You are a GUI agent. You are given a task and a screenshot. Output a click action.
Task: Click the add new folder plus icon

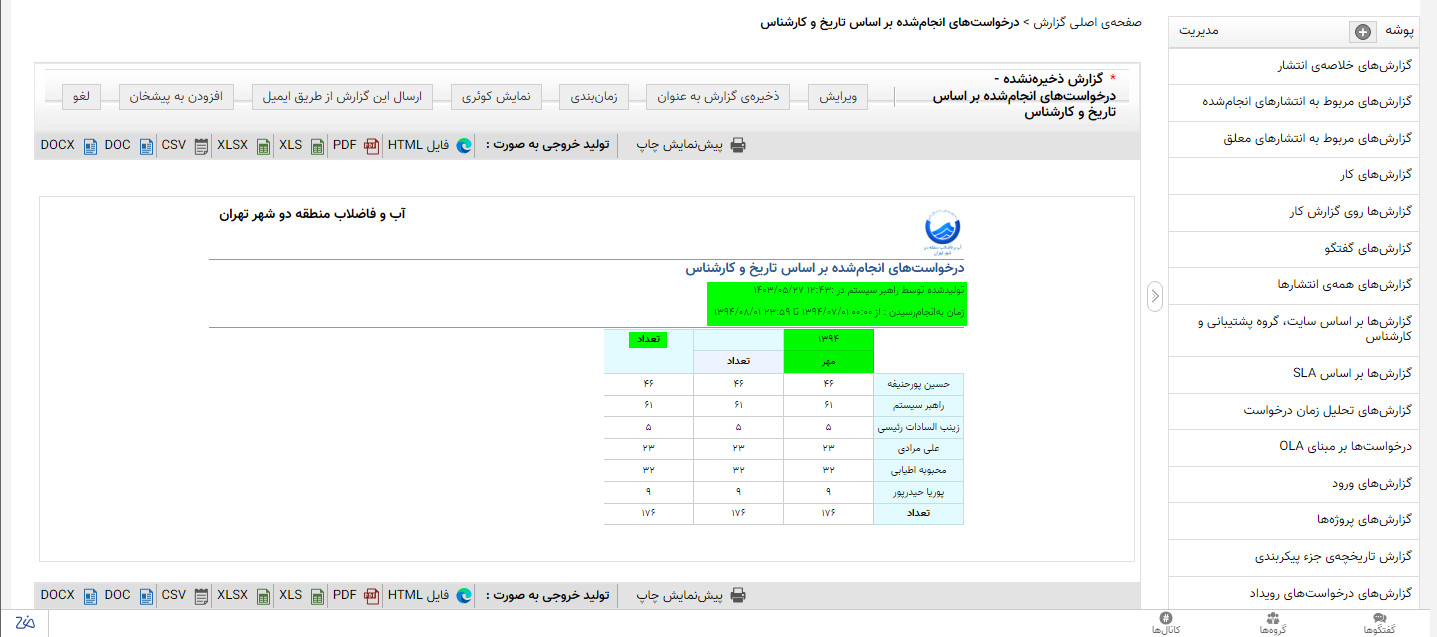[x=1362, y=31]
